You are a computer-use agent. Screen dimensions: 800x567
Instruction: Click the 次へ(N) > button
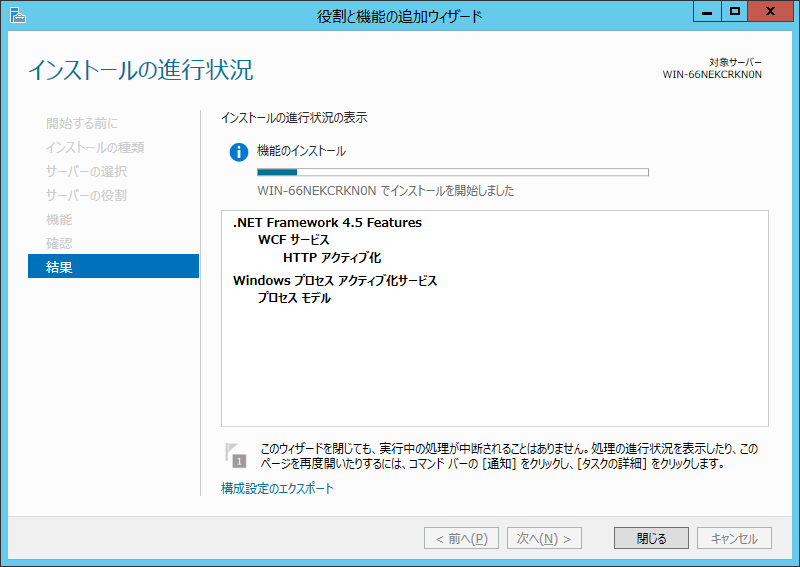coord(544,538)
